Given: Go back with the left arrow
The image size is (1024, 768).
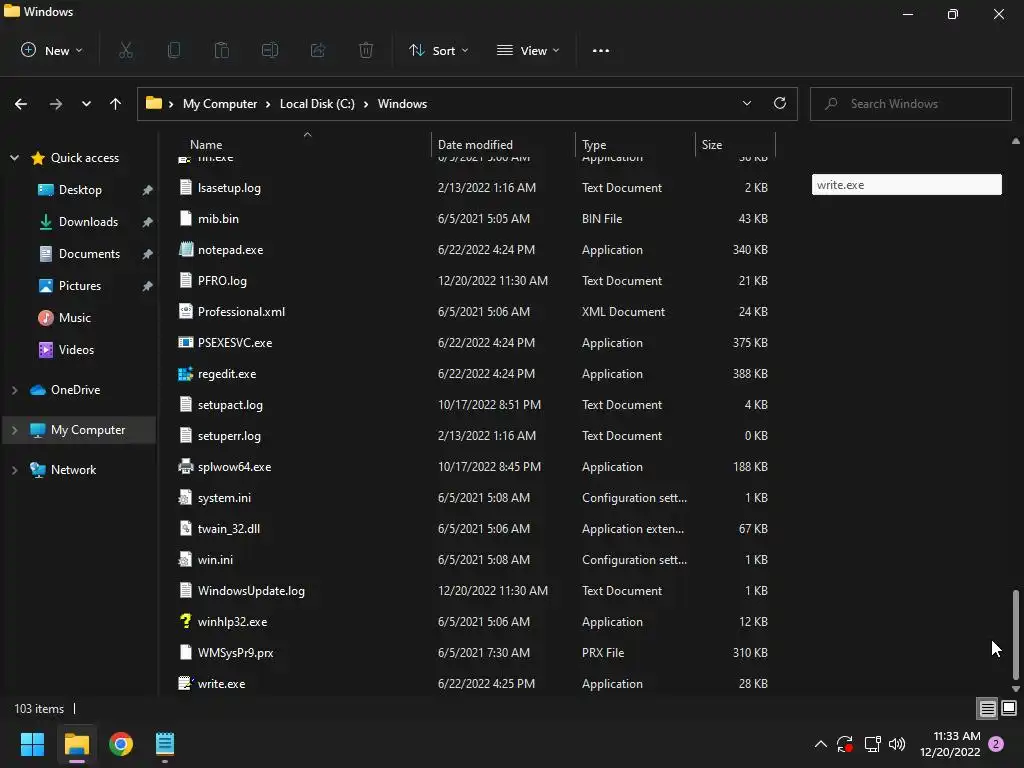Looking at the screenshot, I should (x=21, y=104).
